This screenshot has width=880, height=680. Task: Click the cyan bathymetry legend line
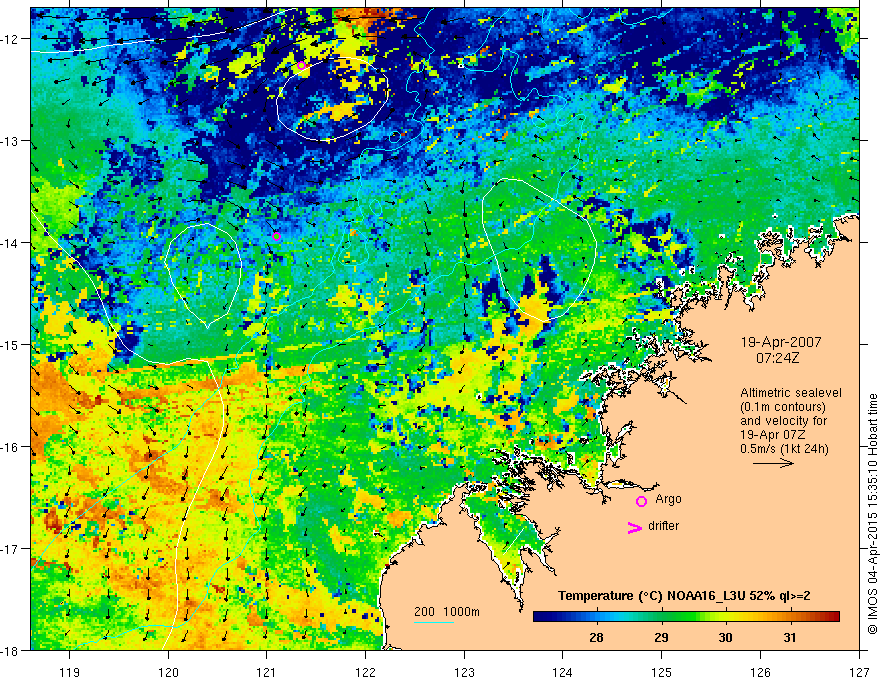(434, 622)
